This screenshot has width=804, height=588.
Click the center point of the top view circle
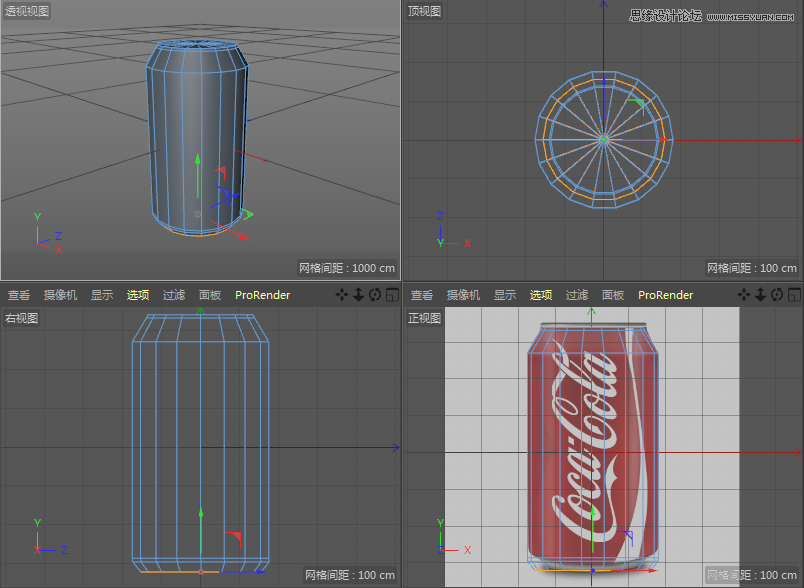(603, 139)
